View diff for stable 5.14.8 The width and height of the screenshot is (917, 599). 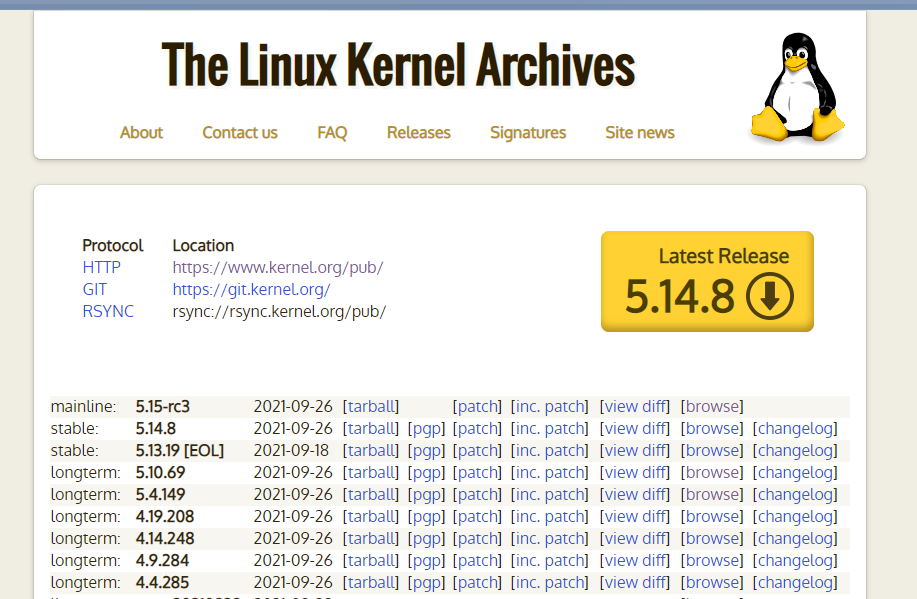coord(635,429)
